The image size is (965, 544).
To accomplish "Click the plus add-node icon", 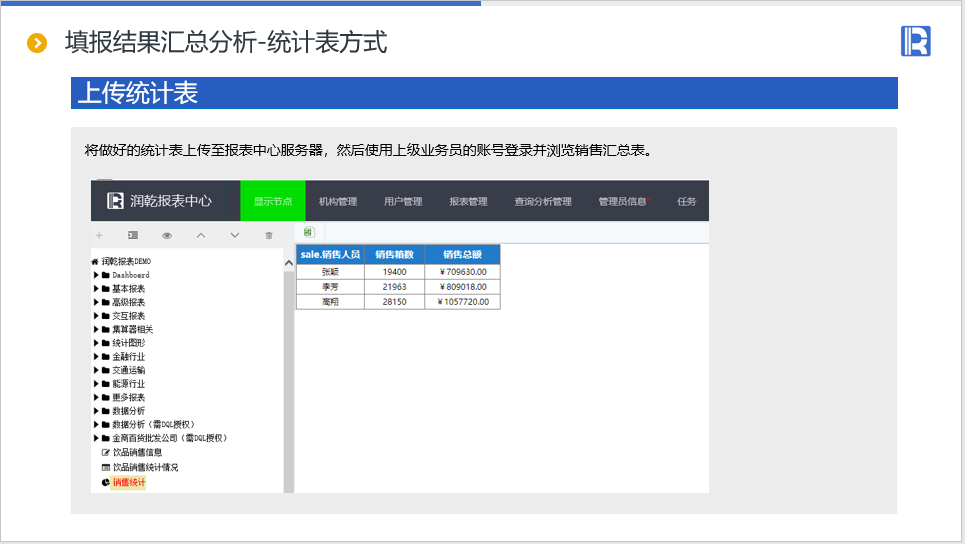I will [x=99, y=235].
